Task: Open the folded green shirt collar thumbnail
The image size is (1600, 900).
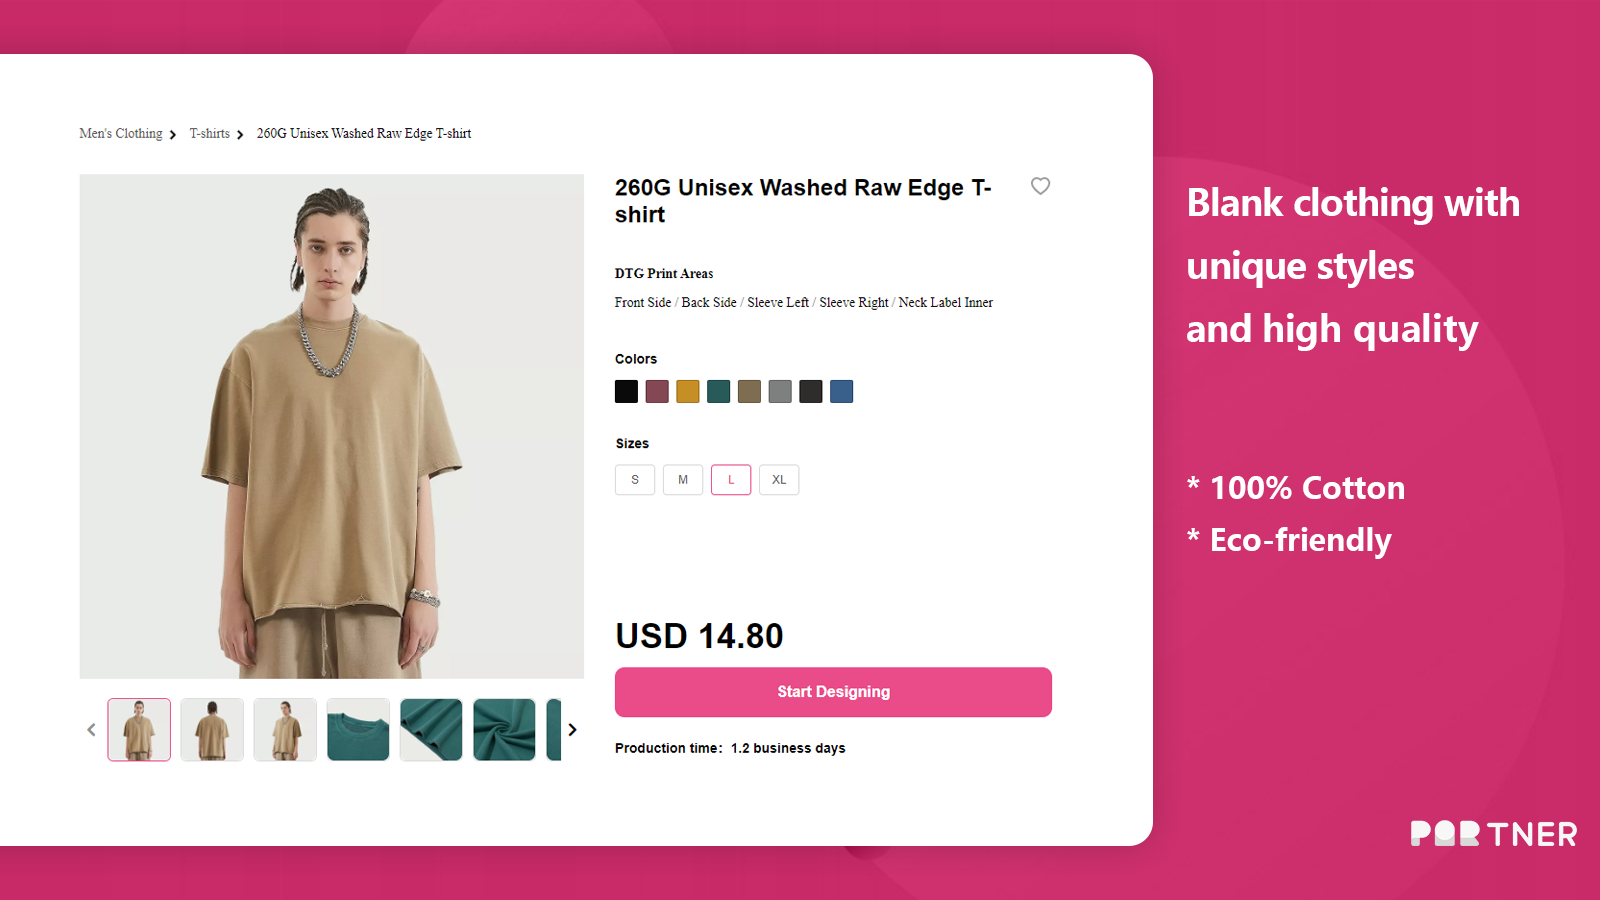Action: (x=358, y=730)
